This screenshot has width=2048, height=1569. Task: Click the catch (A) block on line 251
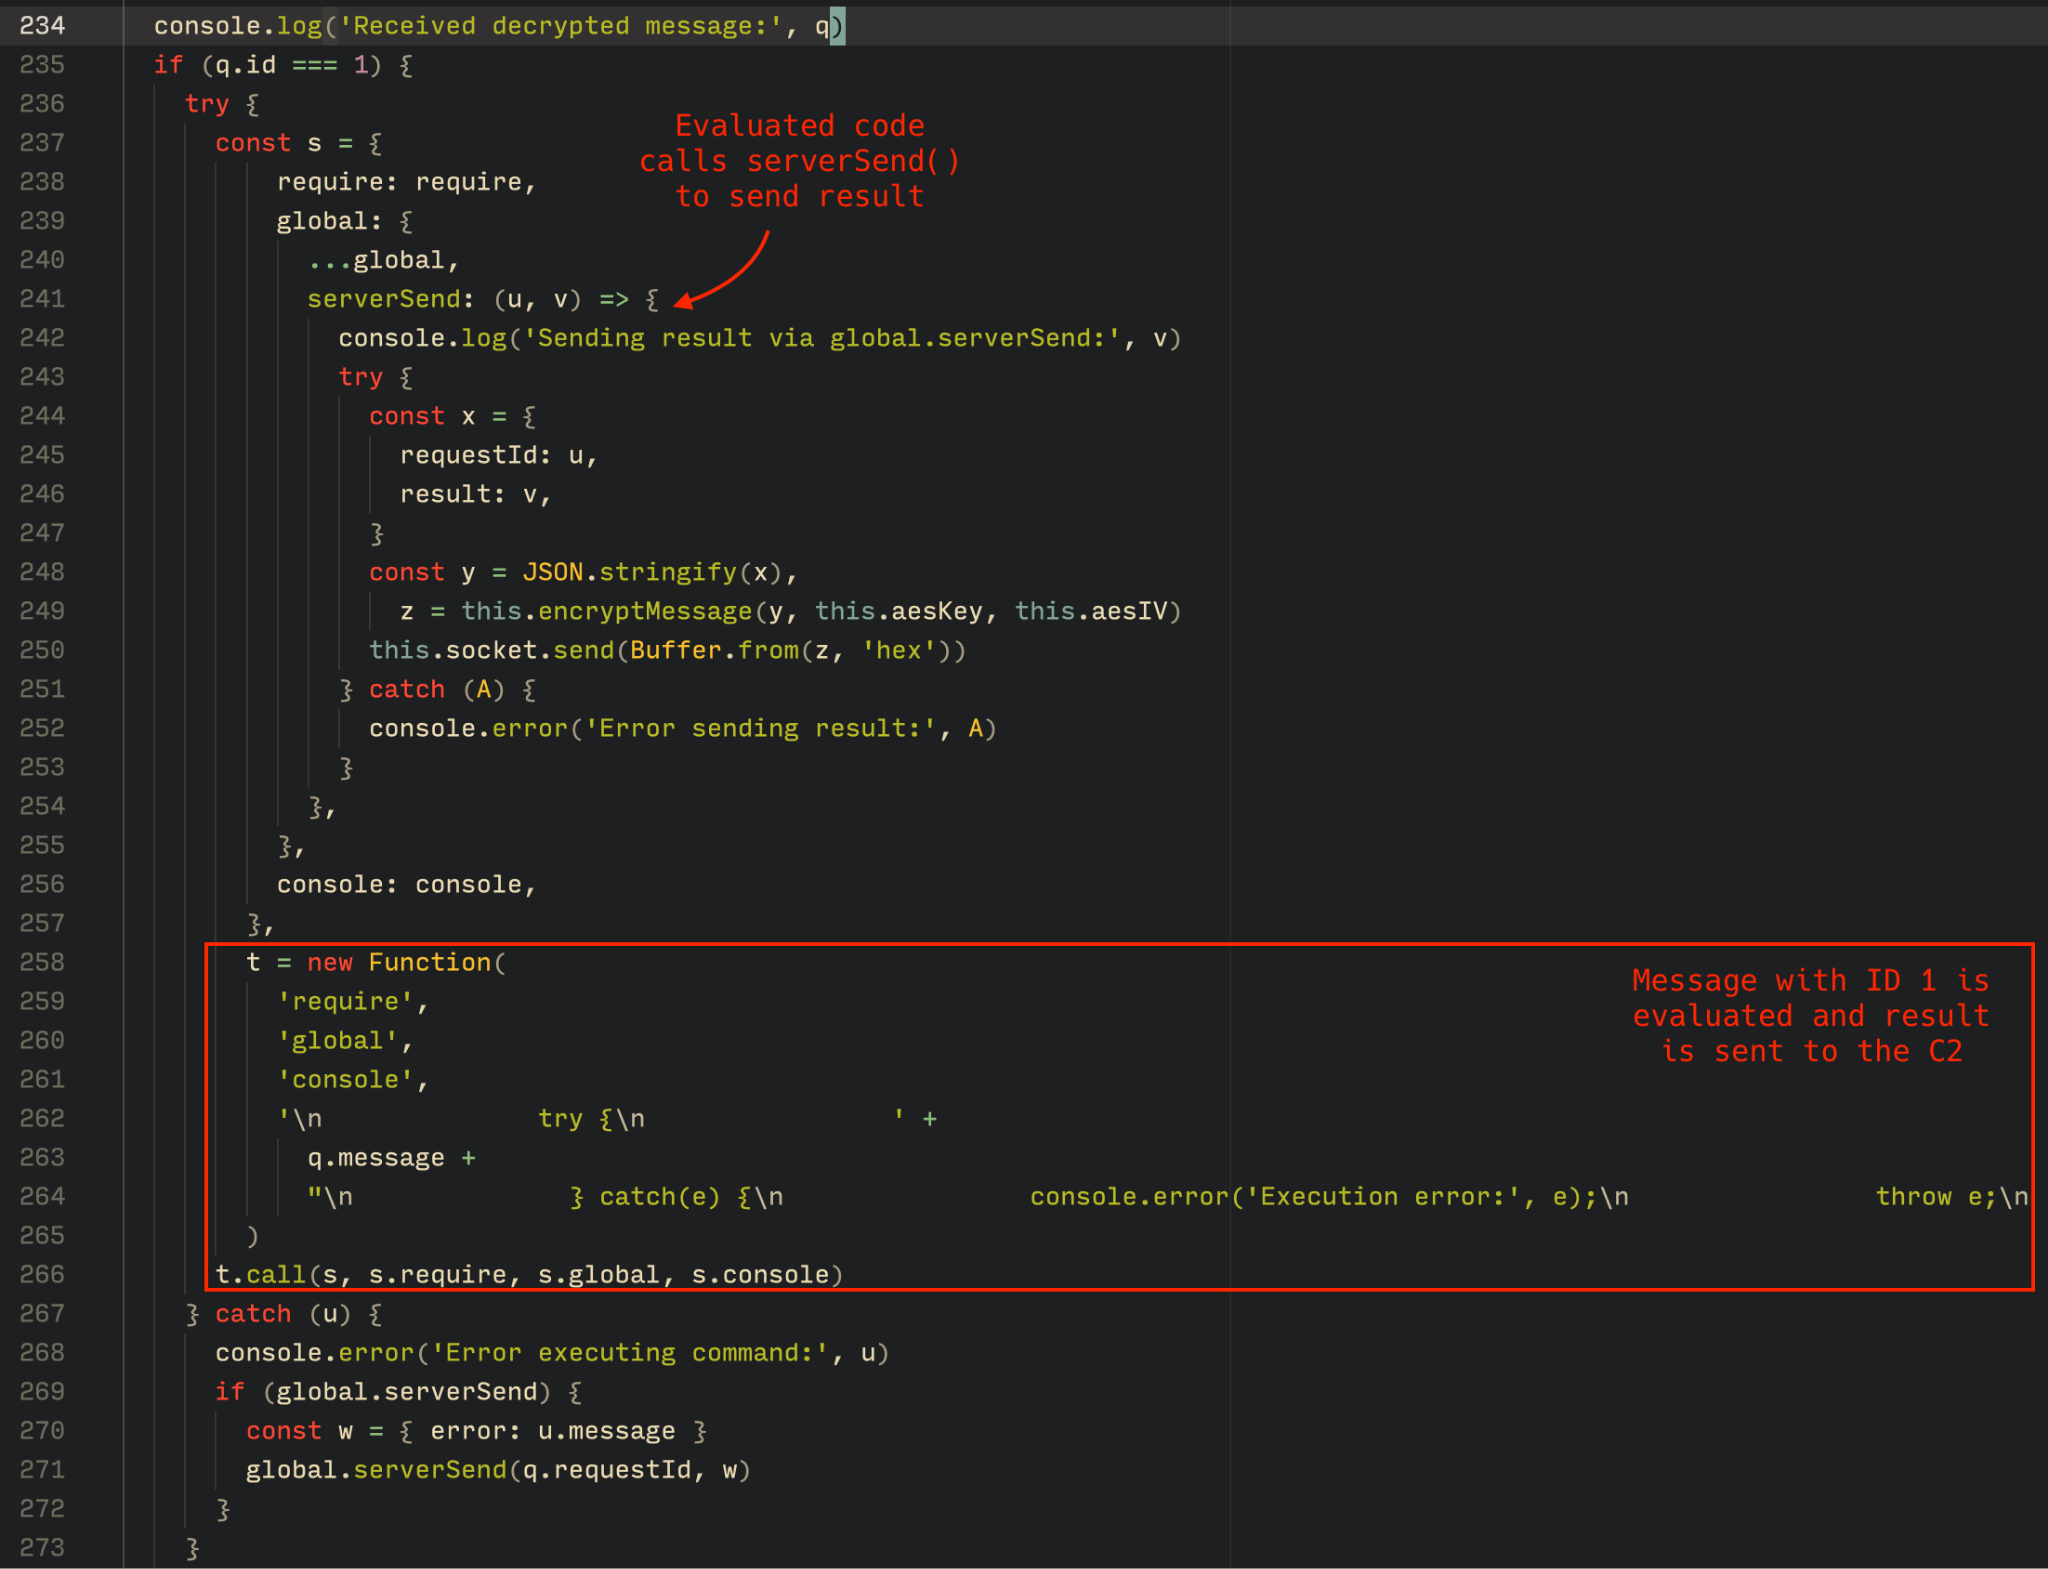click(435, 689)
